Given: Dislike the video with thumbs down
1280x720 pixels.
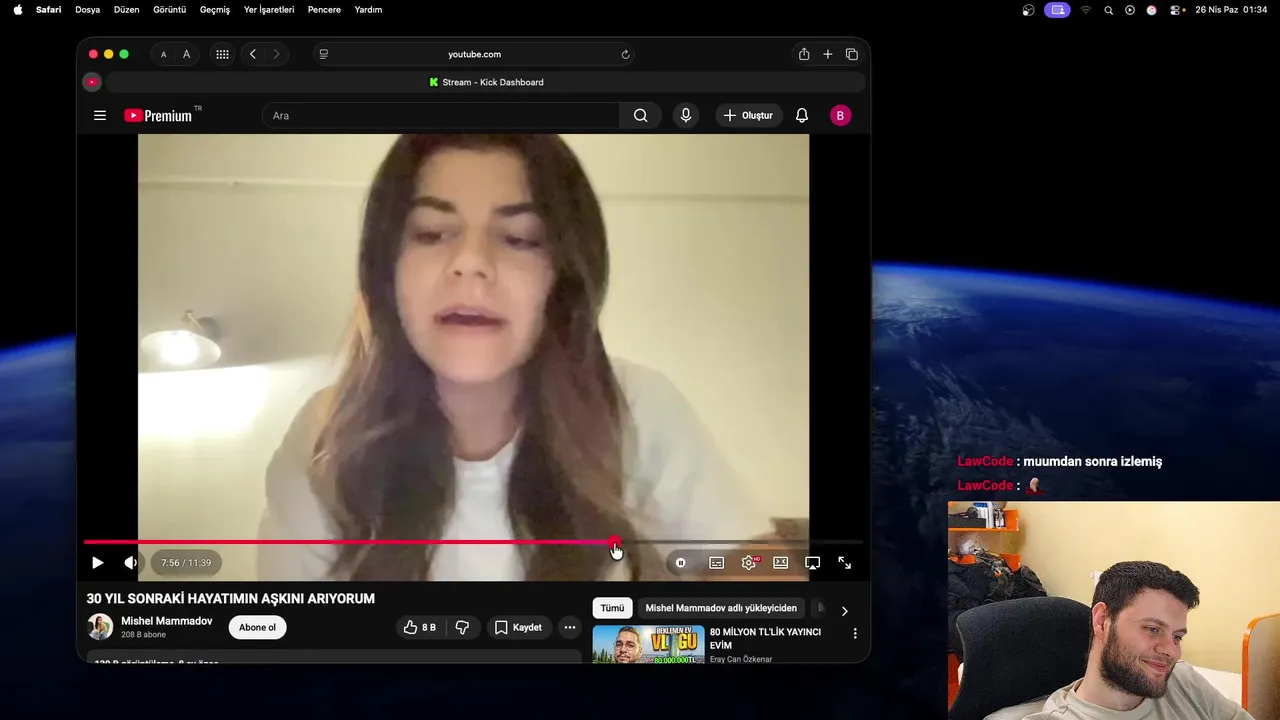Looking at the screenshot, I should [462, 627].
